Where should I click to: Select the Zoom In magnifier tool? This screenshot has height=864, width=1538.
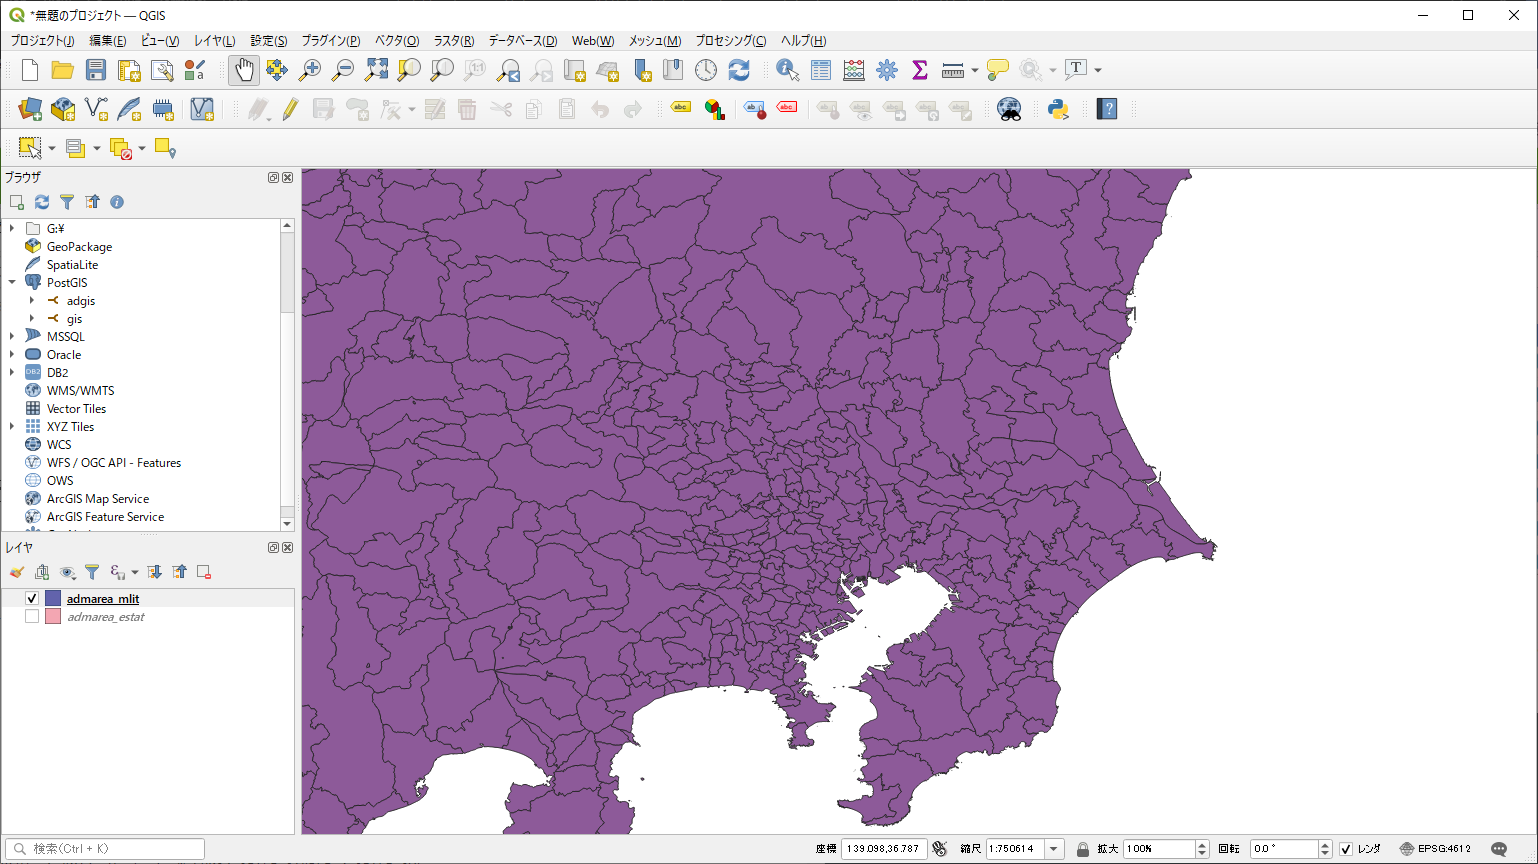(x=310, y=70)
